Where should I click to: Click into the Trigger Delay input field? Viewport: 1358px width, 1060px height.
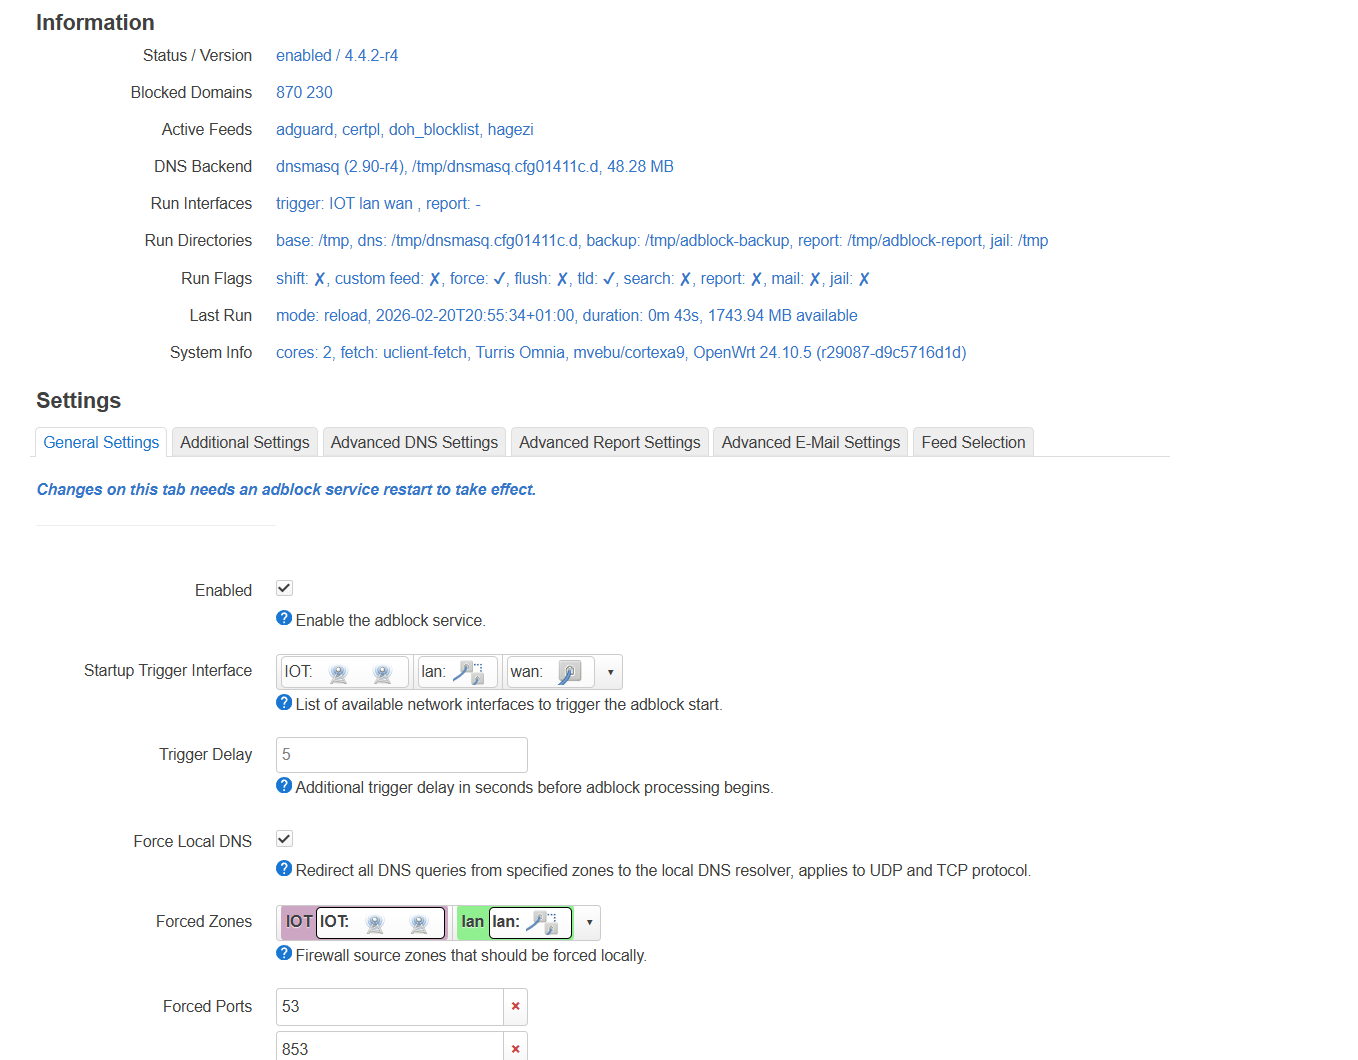pyautogui.click(x=401, y=755)
